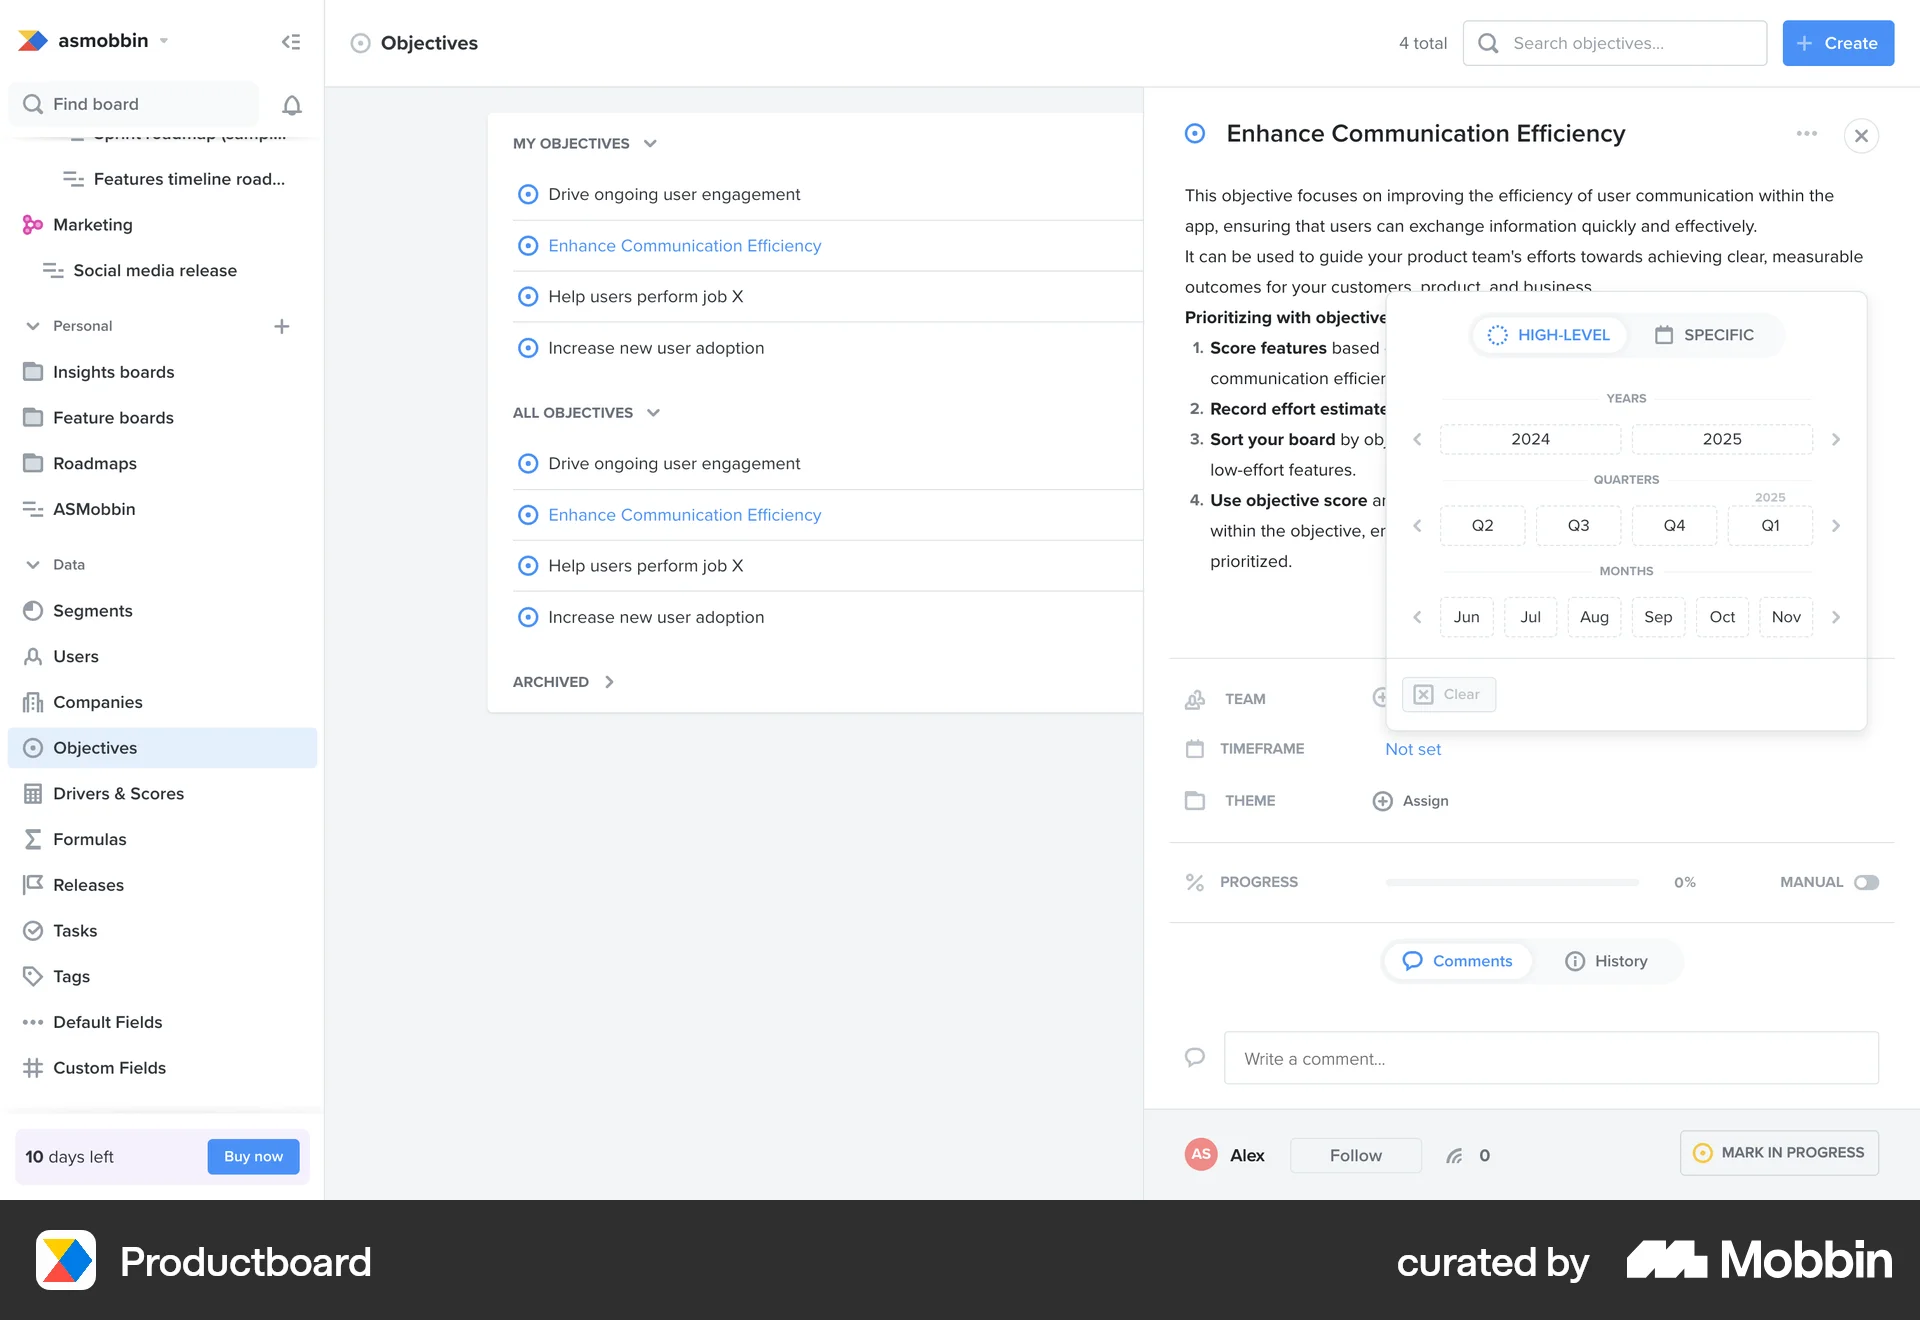Click the Create button
This screenshot has width=1920, height=1320.
1838,43
